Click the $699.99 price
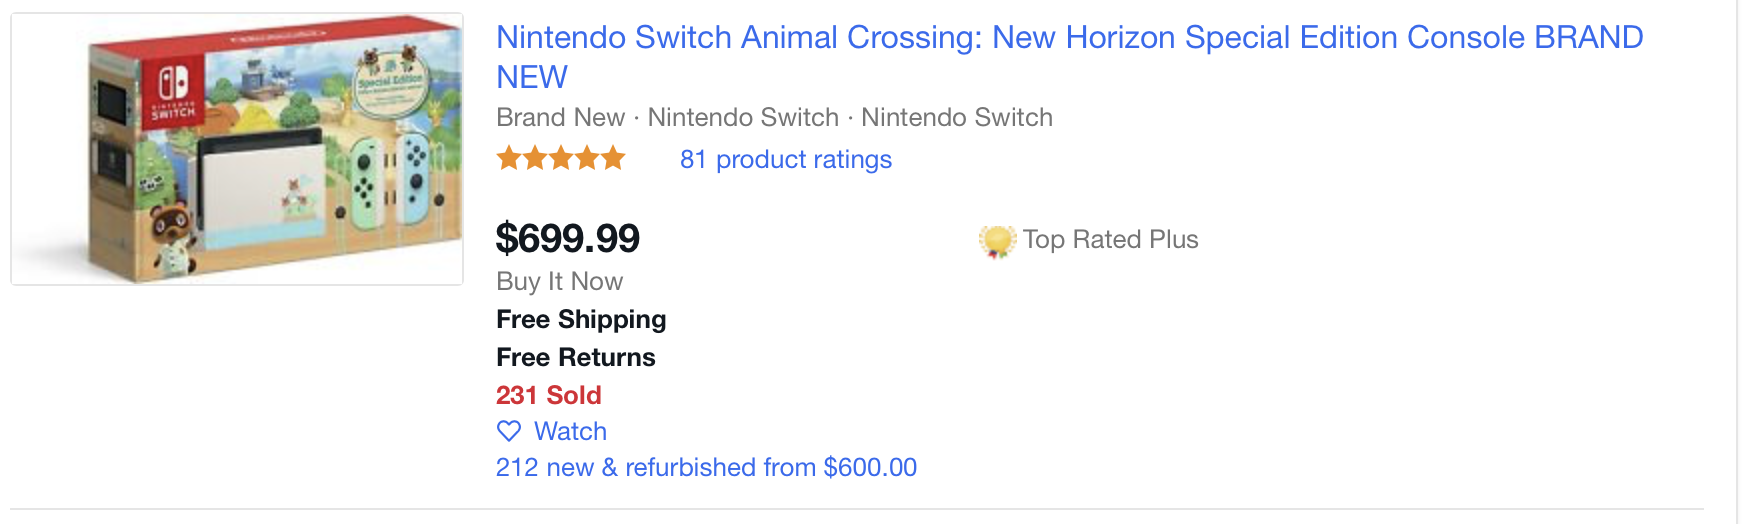Viewport: 1746px width, 524px height. pos(567,238)
